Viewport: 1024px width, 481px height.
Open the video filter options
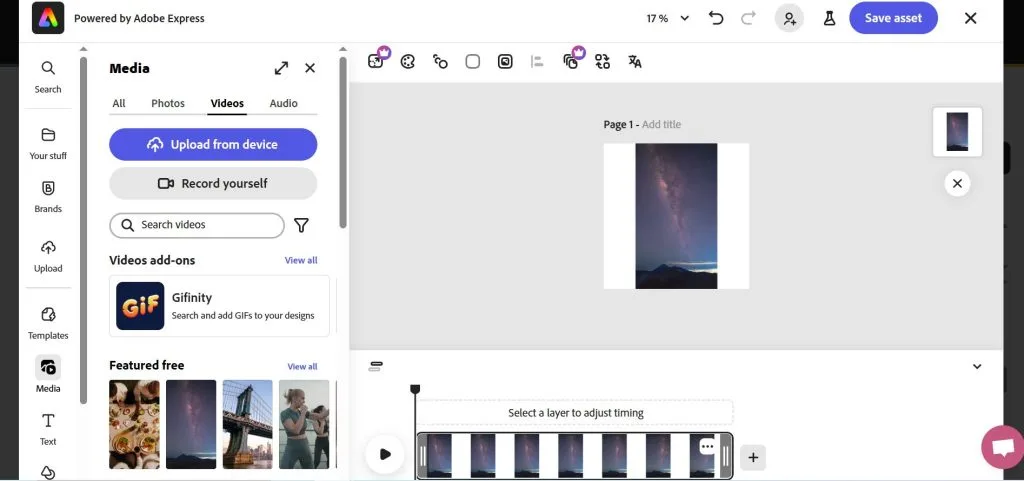pyautogui.click(x=301, y=225)
